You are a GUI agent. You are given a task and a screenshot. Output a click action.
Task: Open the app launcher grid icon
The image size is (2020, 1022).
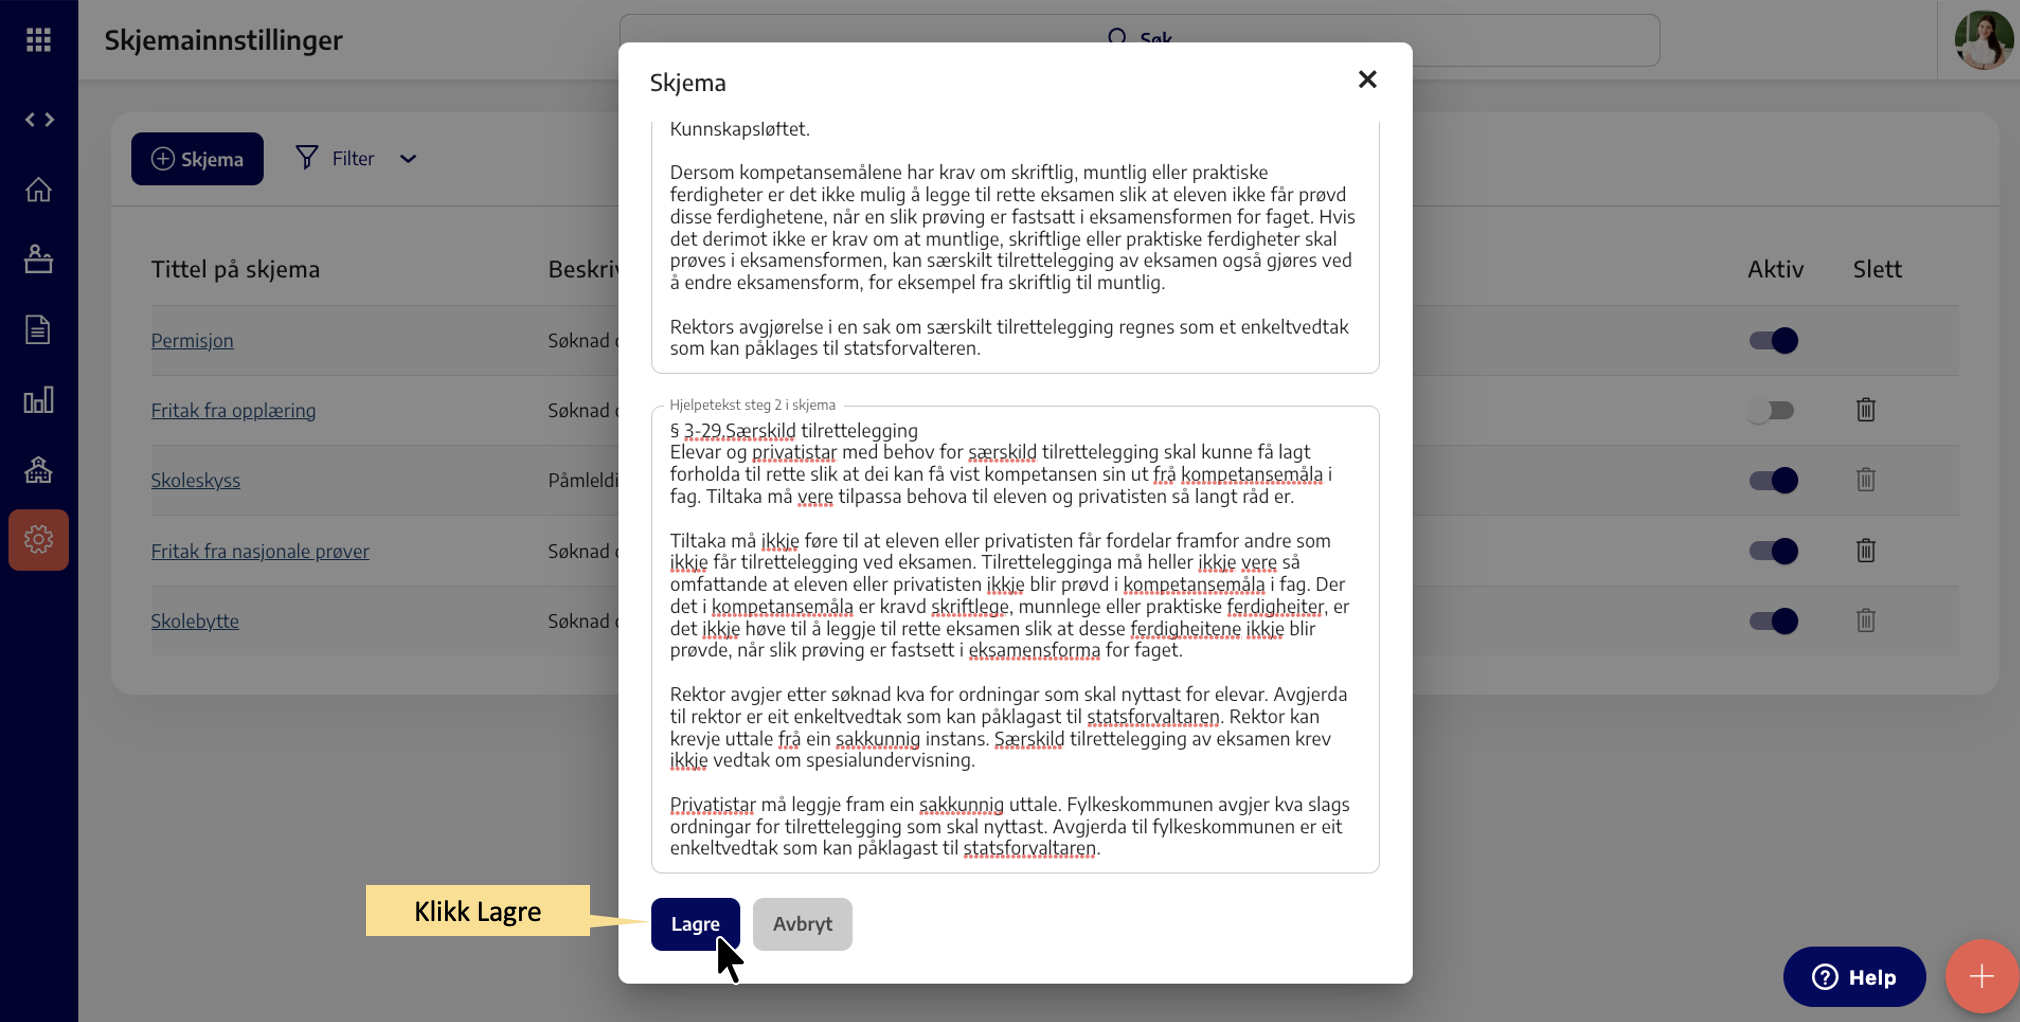(38, 40)
